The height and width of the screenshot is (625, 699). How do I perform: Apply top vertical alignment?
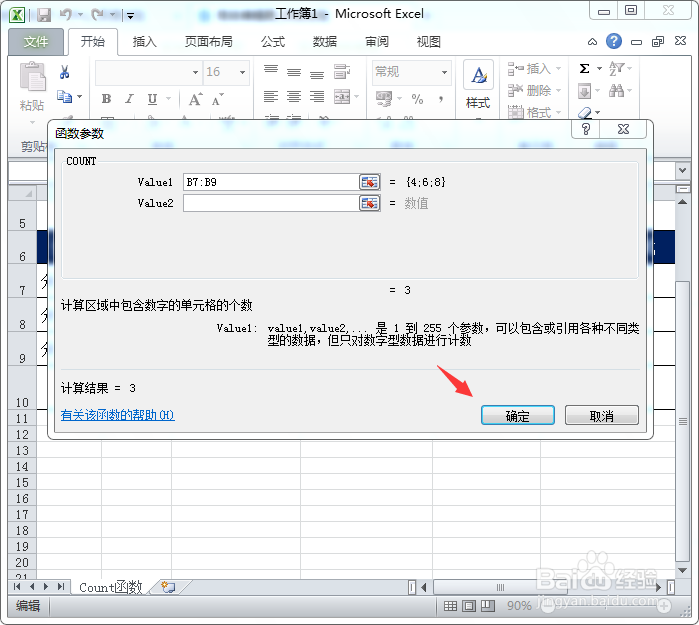click(271, 70)
